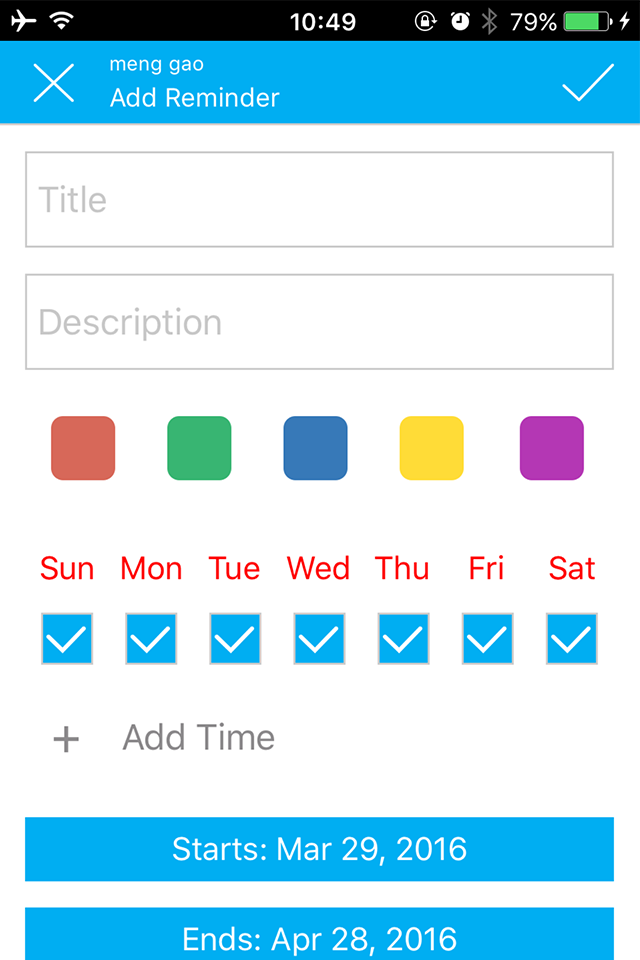Tap the battery icon in status bar
Image resolution: width=640 pixels, height=960 pixels.
tap(587, 21)
